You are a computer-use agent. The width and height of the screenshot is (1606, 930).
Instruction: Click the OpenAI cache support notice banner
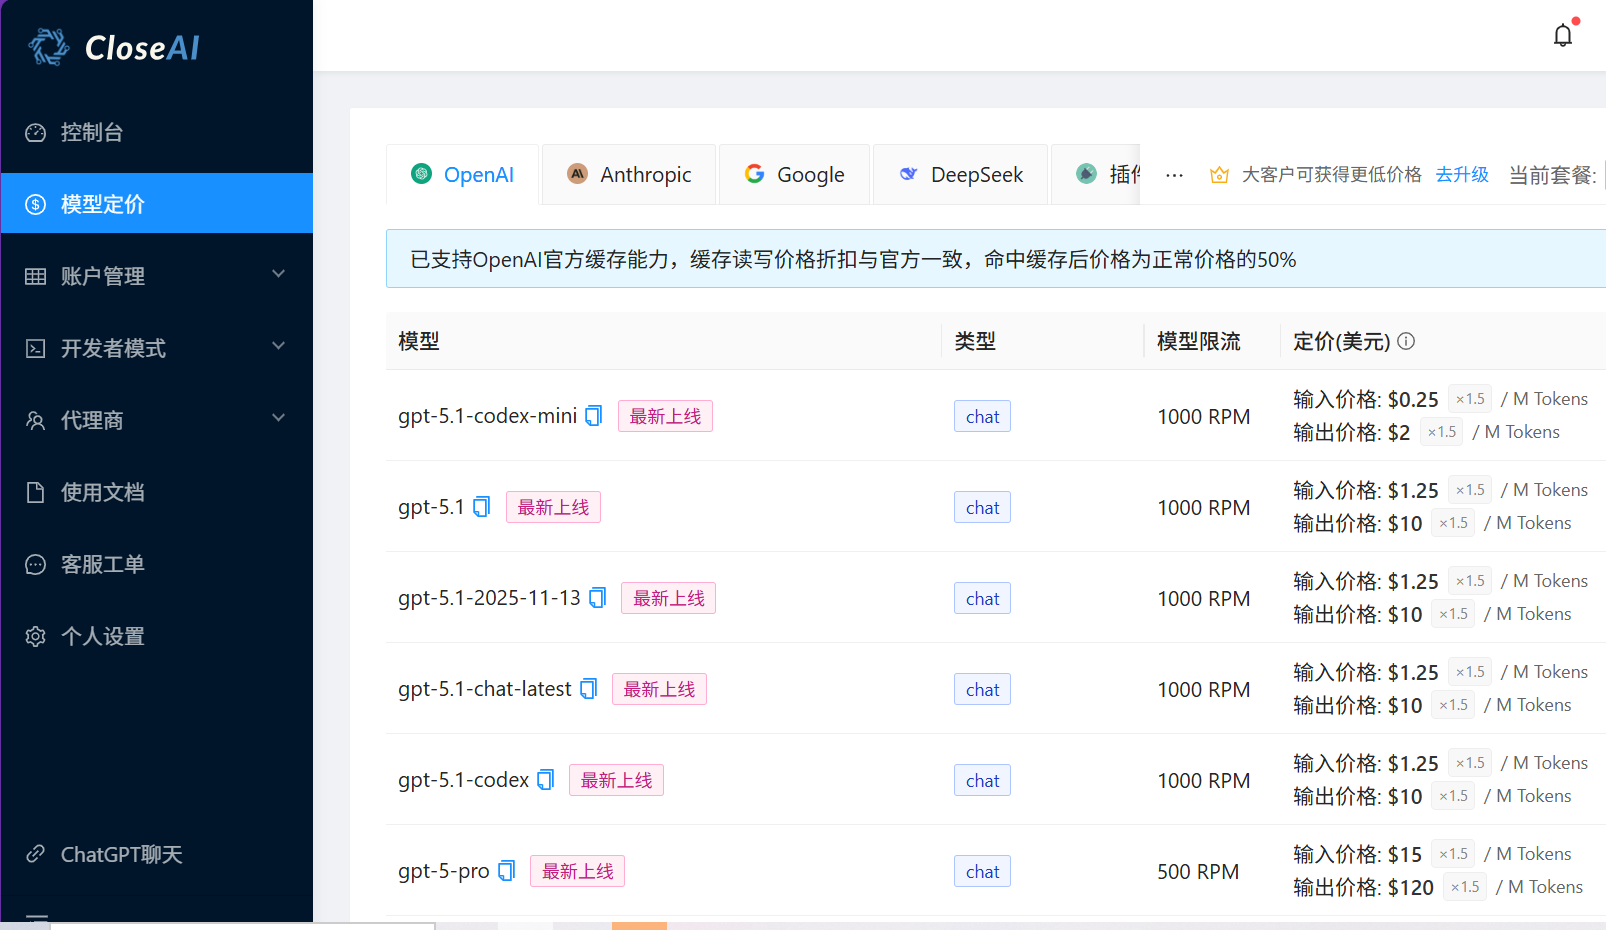coord(996,259)
